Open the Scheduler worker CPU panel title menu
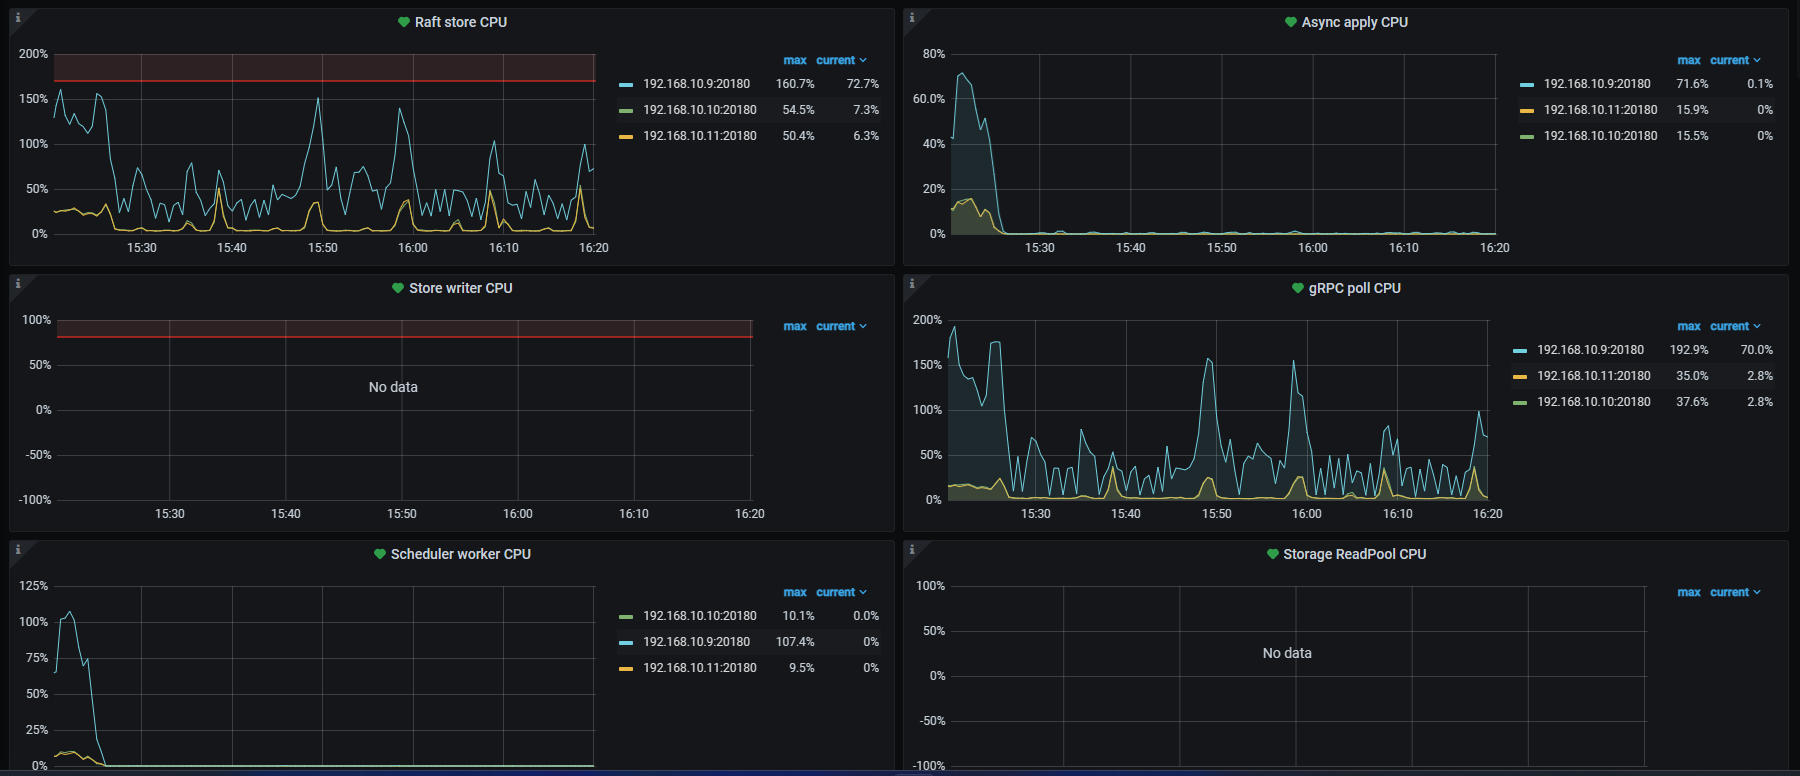The height and width of the screenshot is (776, 1800). pos(460,554)
